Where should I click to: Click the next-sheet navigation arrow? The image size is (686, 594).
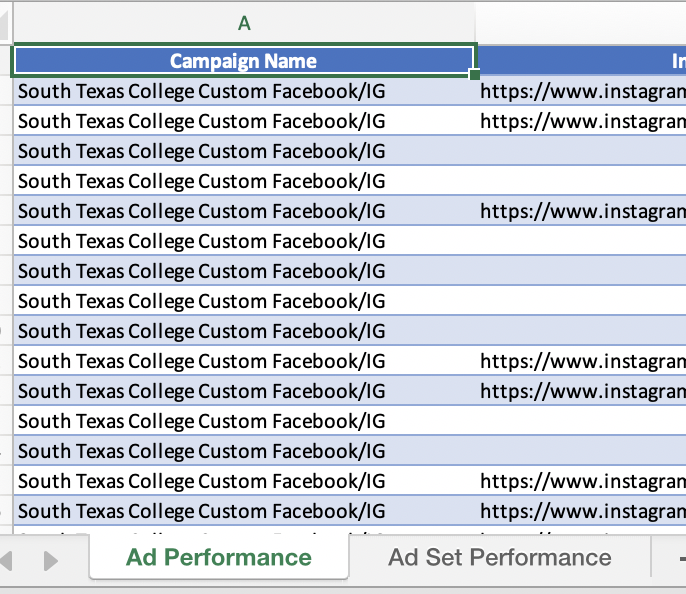coord(50,561)
